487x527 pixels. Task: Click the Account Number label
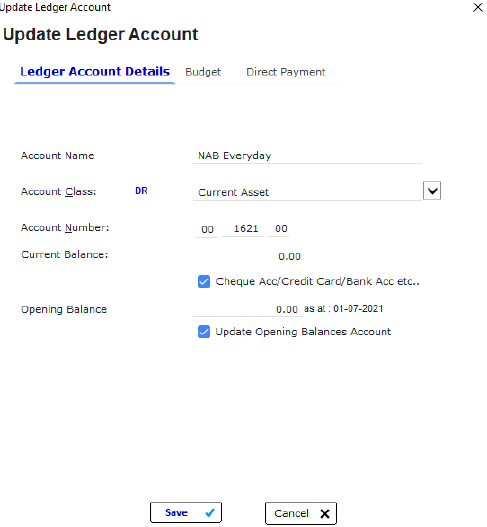pyautogui.click(x=65, y=228)
